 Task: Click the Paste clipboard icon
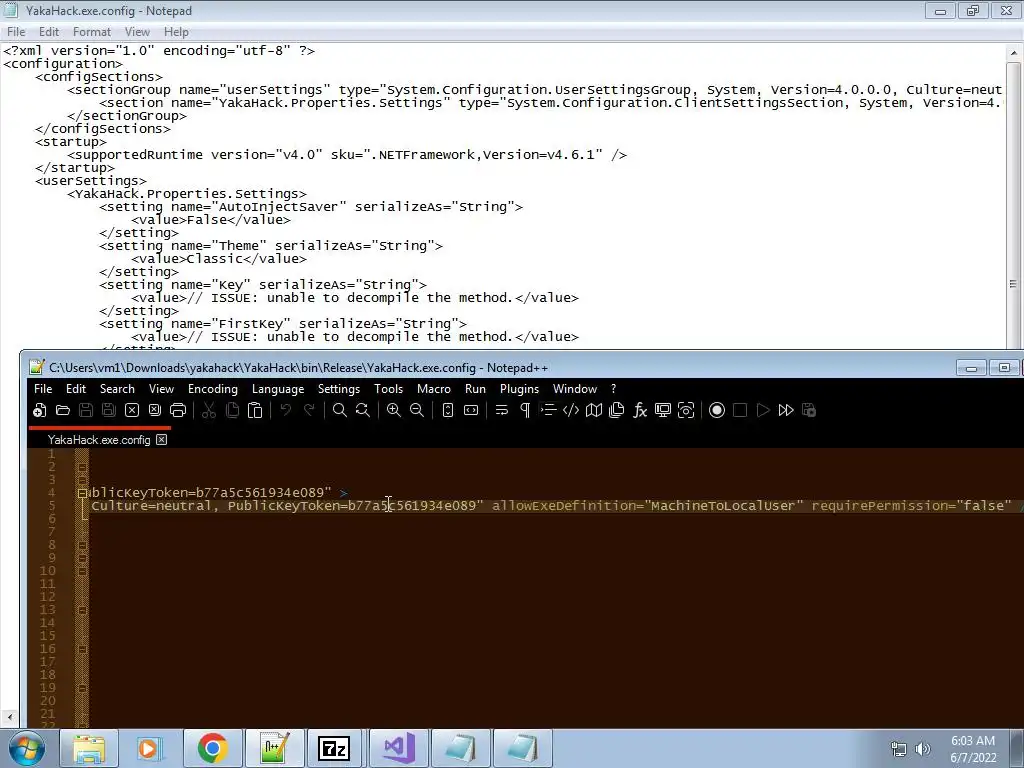pos(255,410)
